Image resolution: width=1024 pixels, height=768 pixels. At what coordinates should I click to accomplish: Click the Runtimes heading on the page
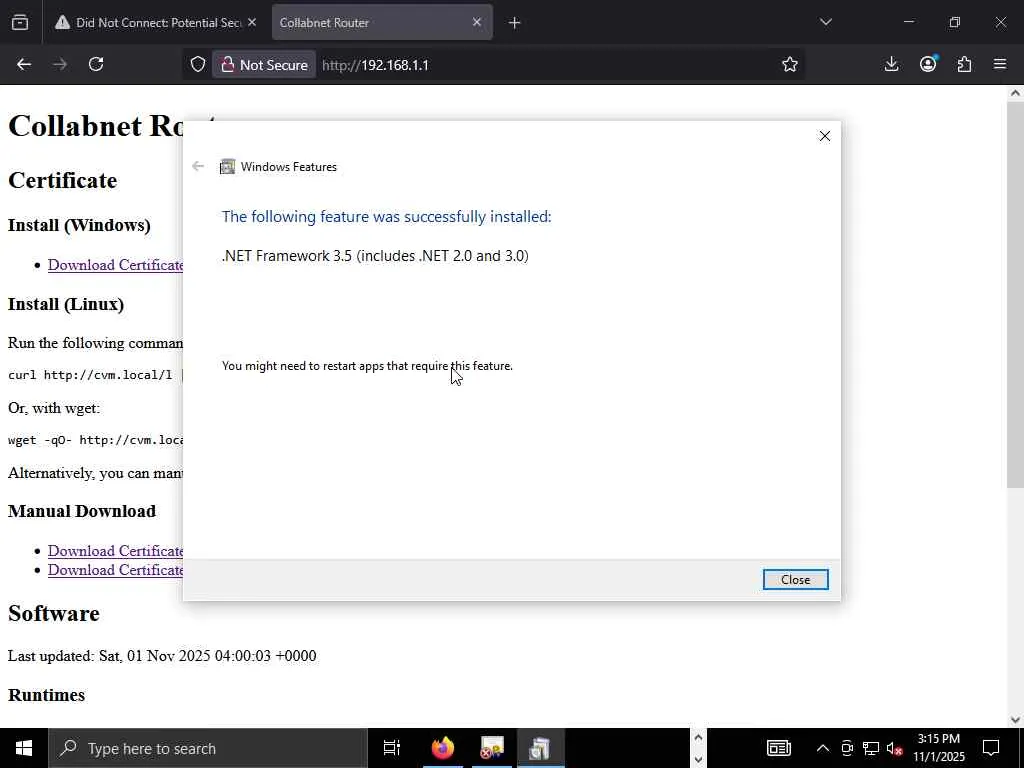(46, 695)
